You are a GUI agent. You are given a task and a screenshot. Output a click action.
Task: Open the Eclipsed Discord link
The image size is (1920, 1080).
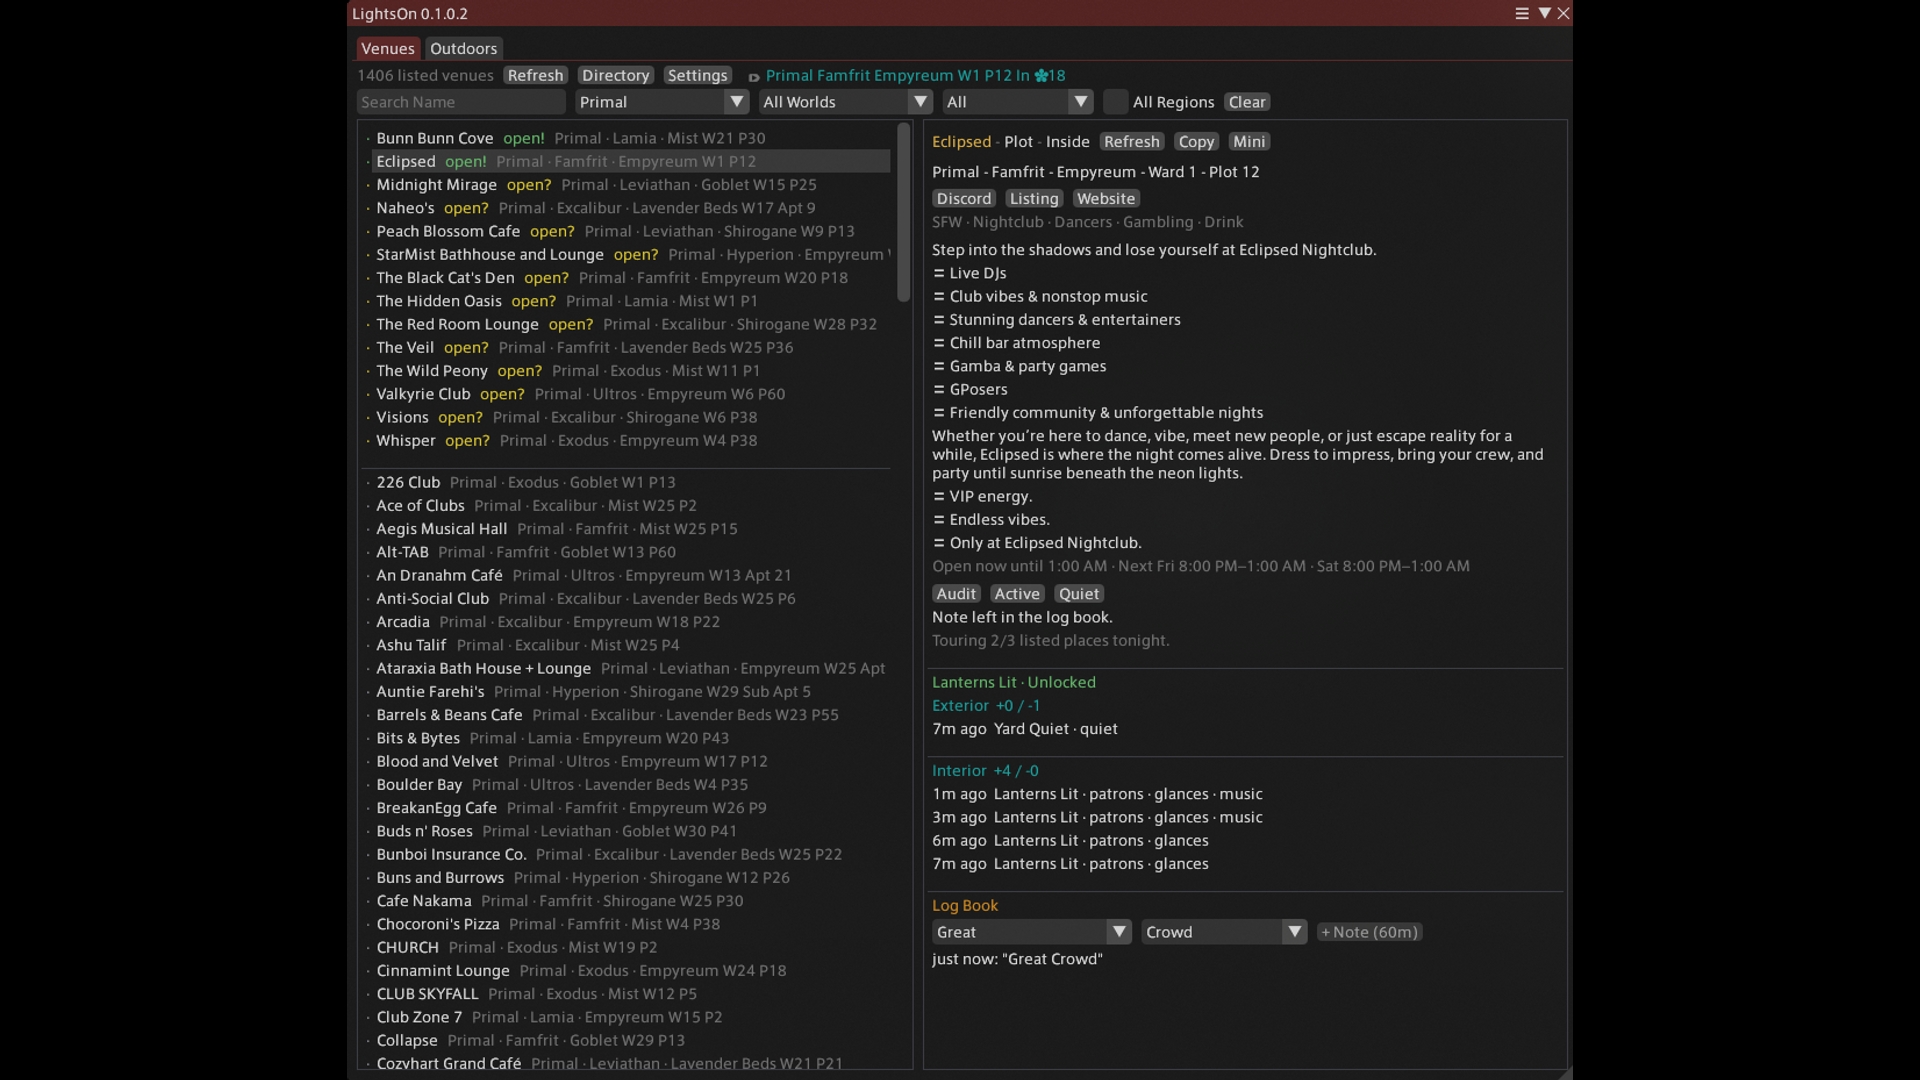pos(964,199)
